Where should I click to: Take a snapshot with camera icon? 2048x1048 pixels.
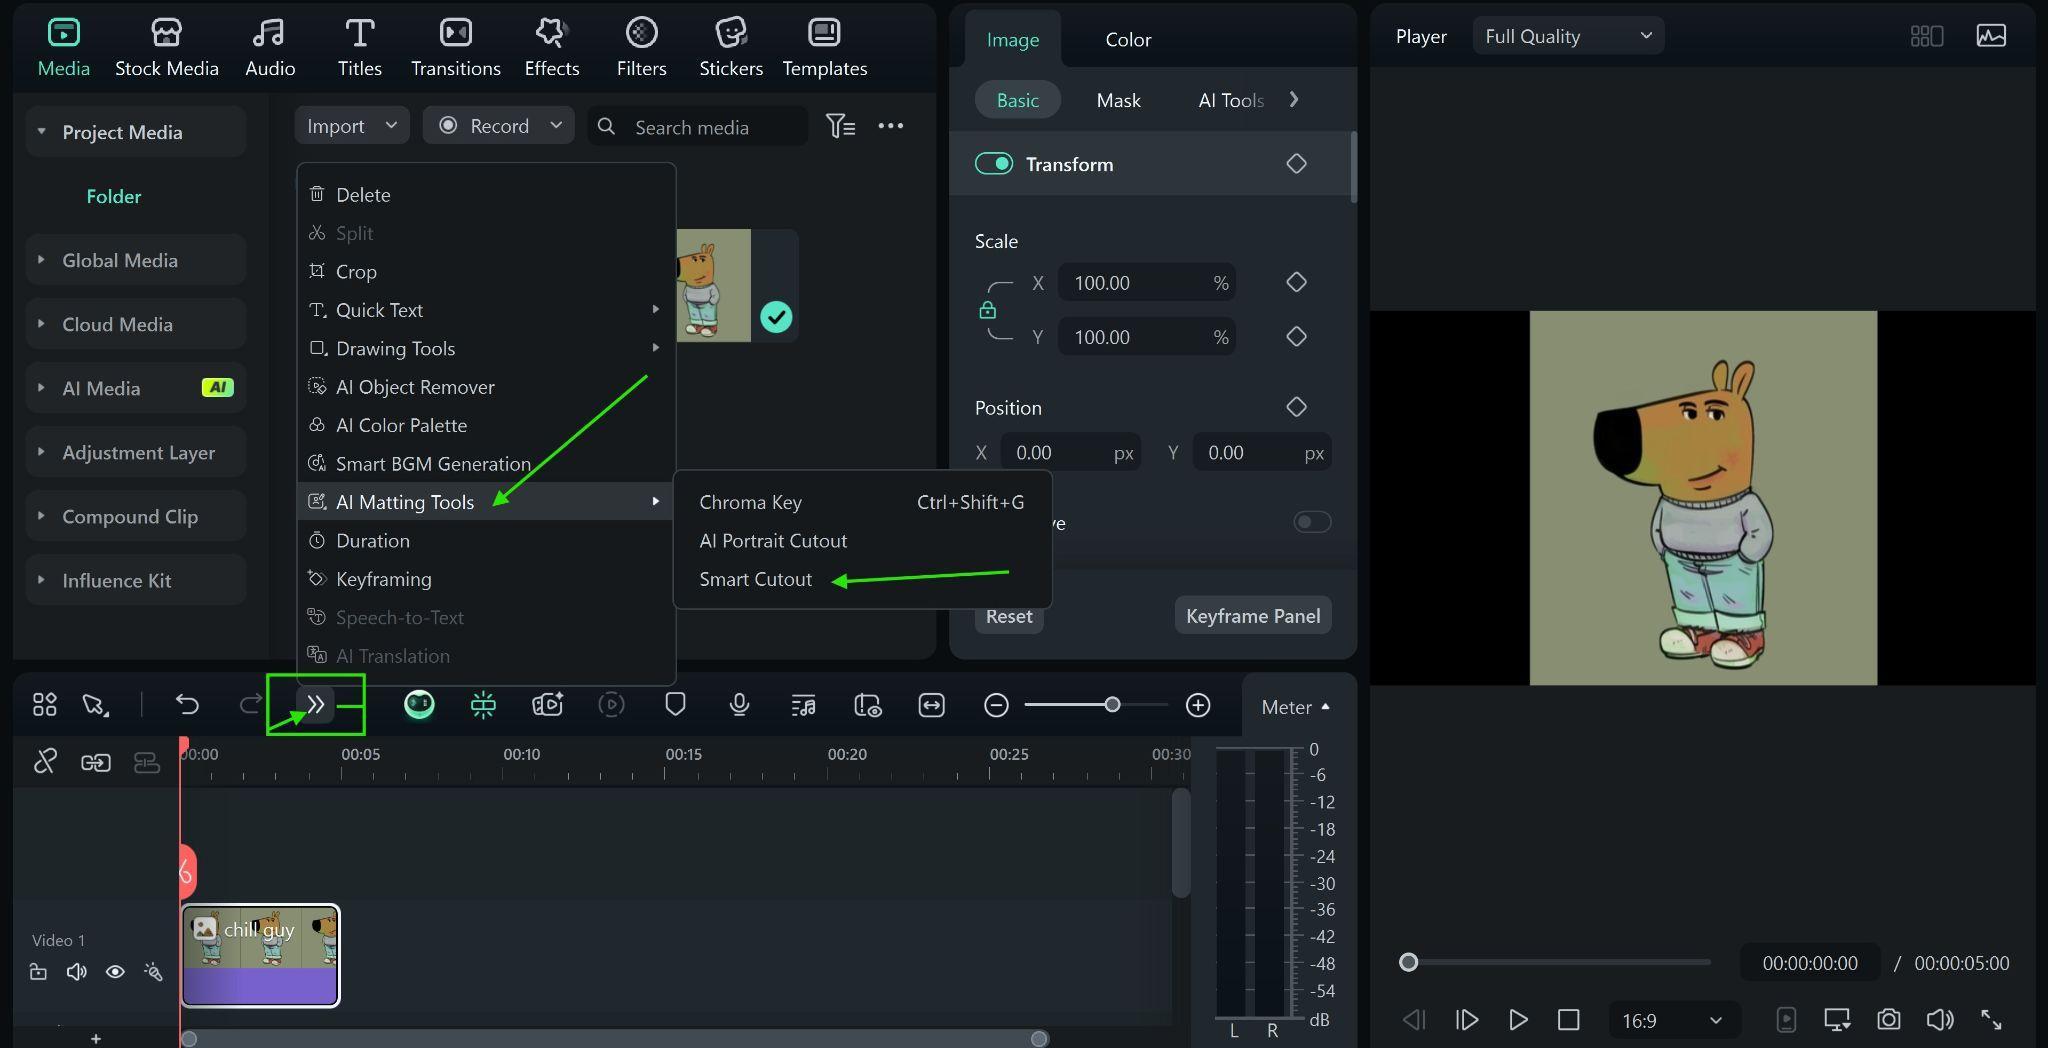tap(1888, 1020)
